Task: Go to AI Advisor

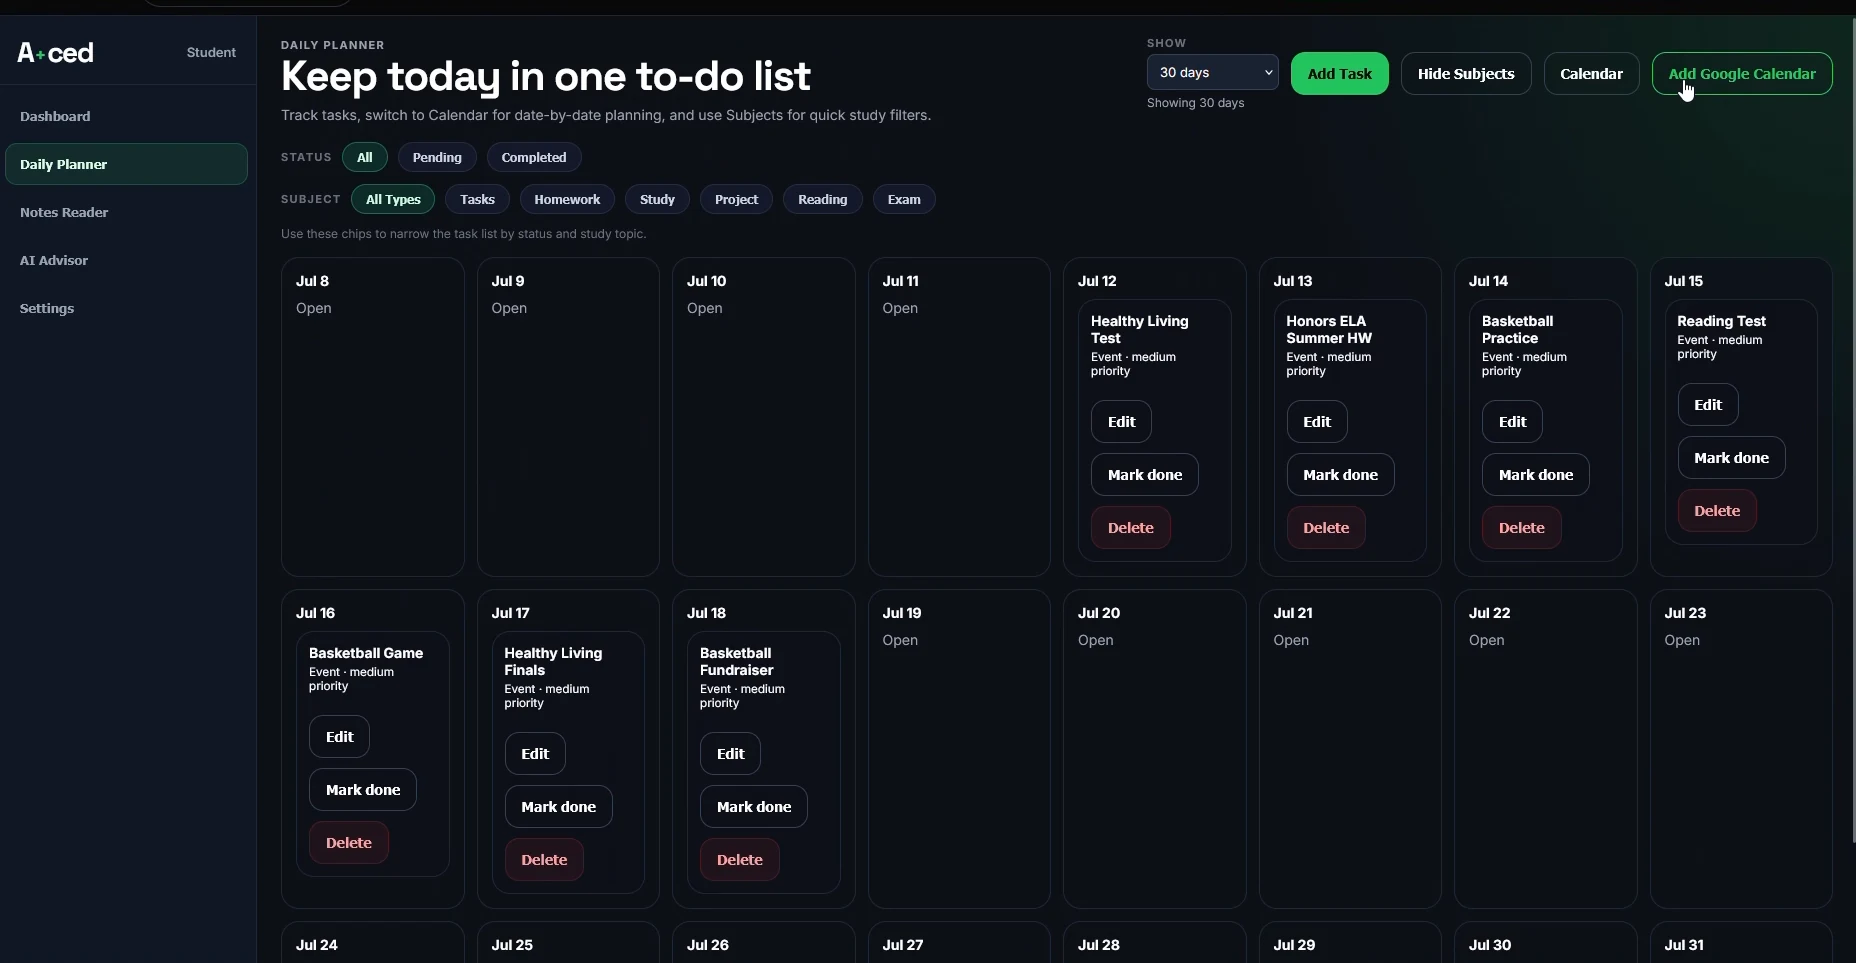Action: click(54, 260)
